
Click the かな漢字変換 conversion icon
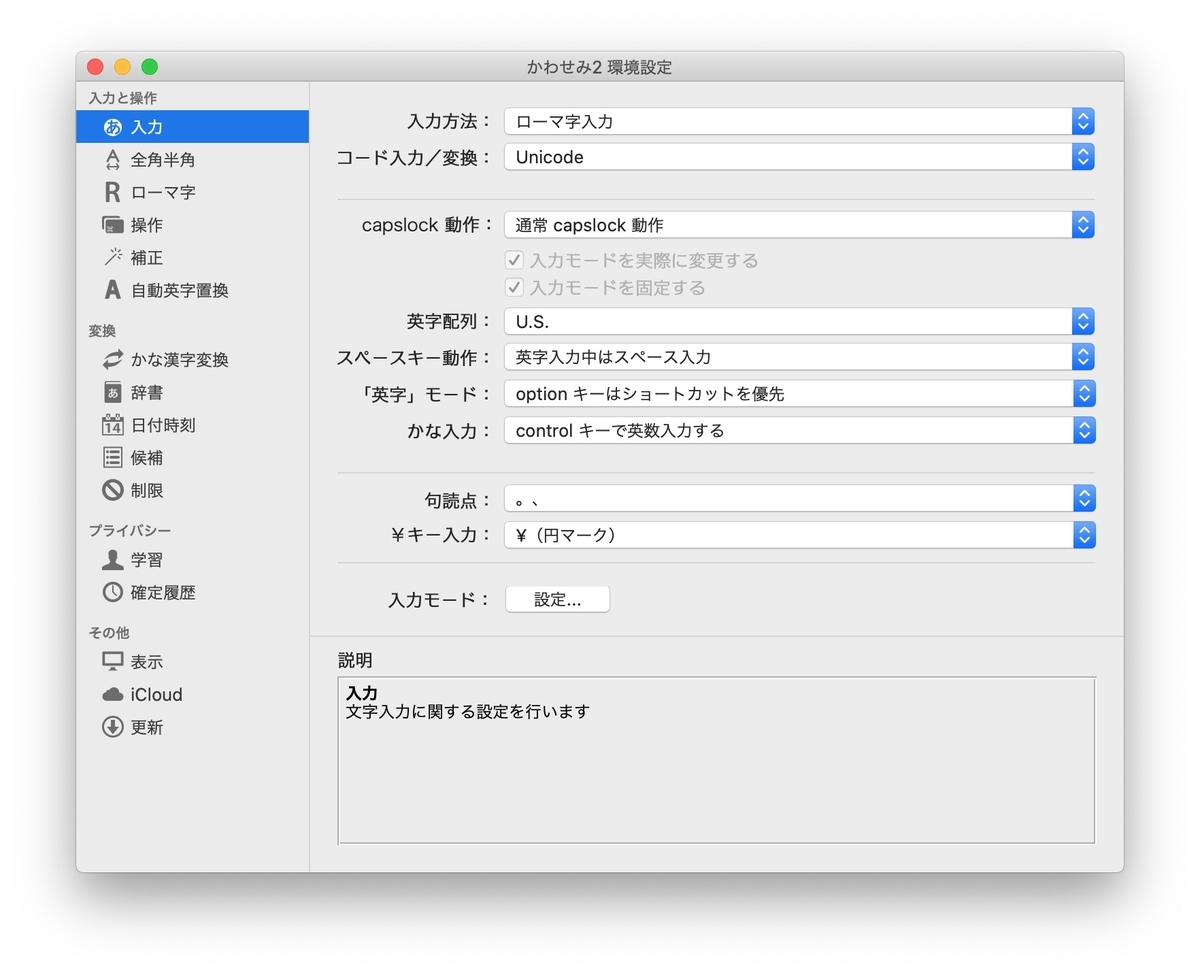tap(115, 360)
